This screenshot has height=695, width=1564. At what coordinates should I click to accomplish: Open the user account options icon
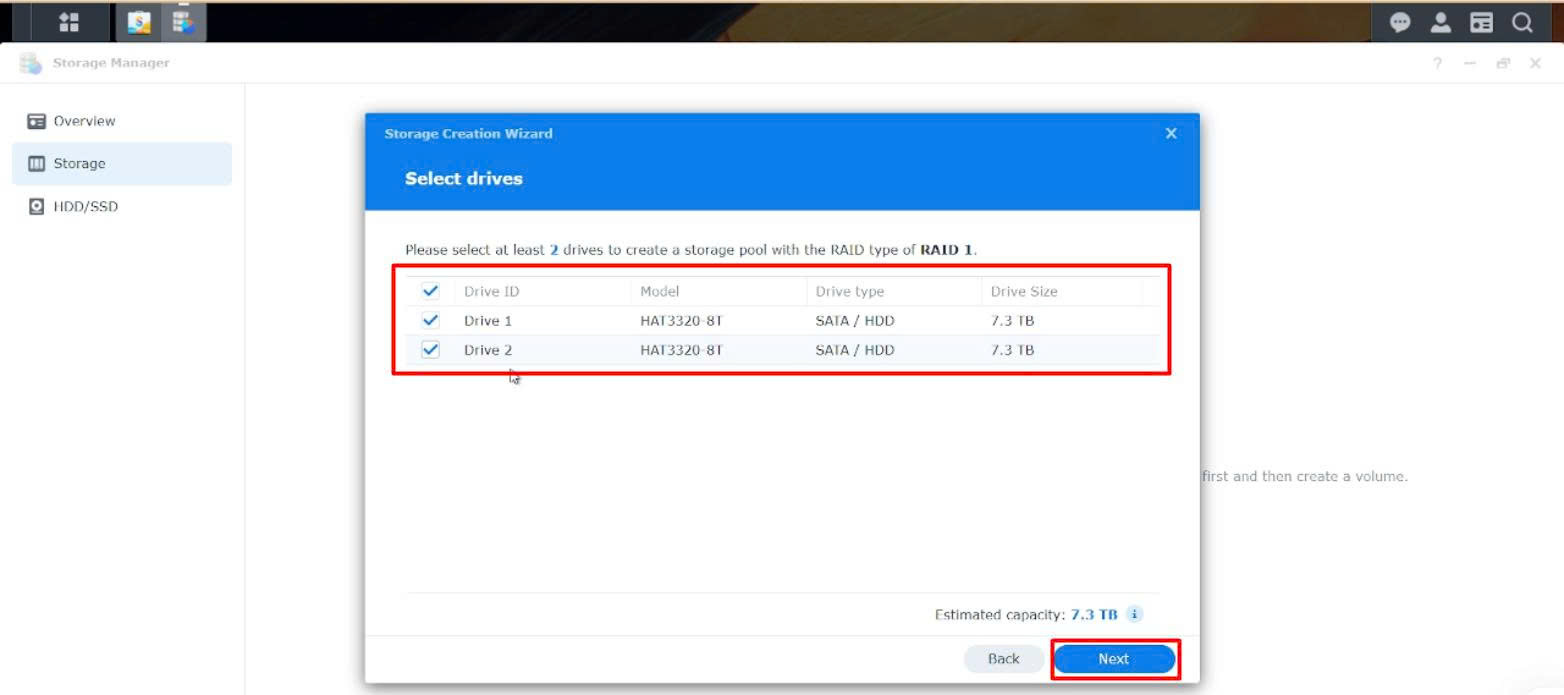(x=1441, y=22)
